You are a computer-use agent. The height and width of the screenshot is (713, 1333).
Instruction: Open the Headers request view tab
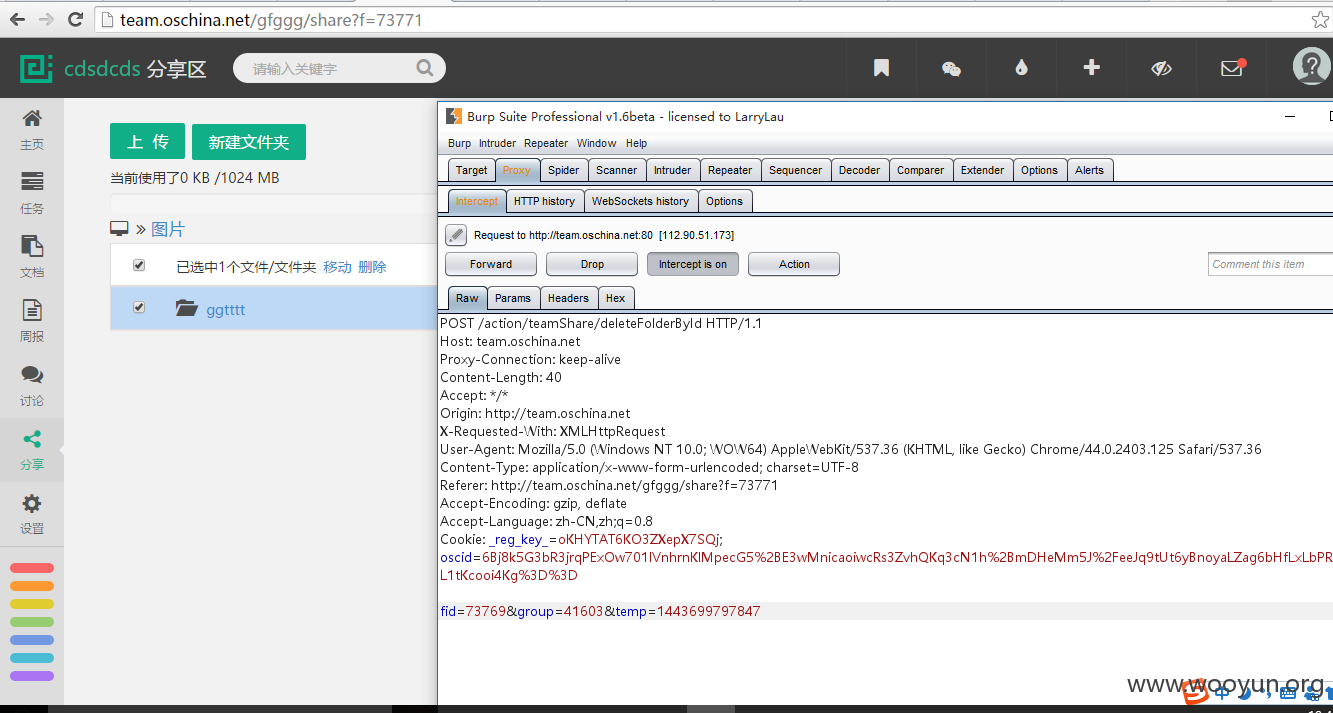click(x=568, y=298)
